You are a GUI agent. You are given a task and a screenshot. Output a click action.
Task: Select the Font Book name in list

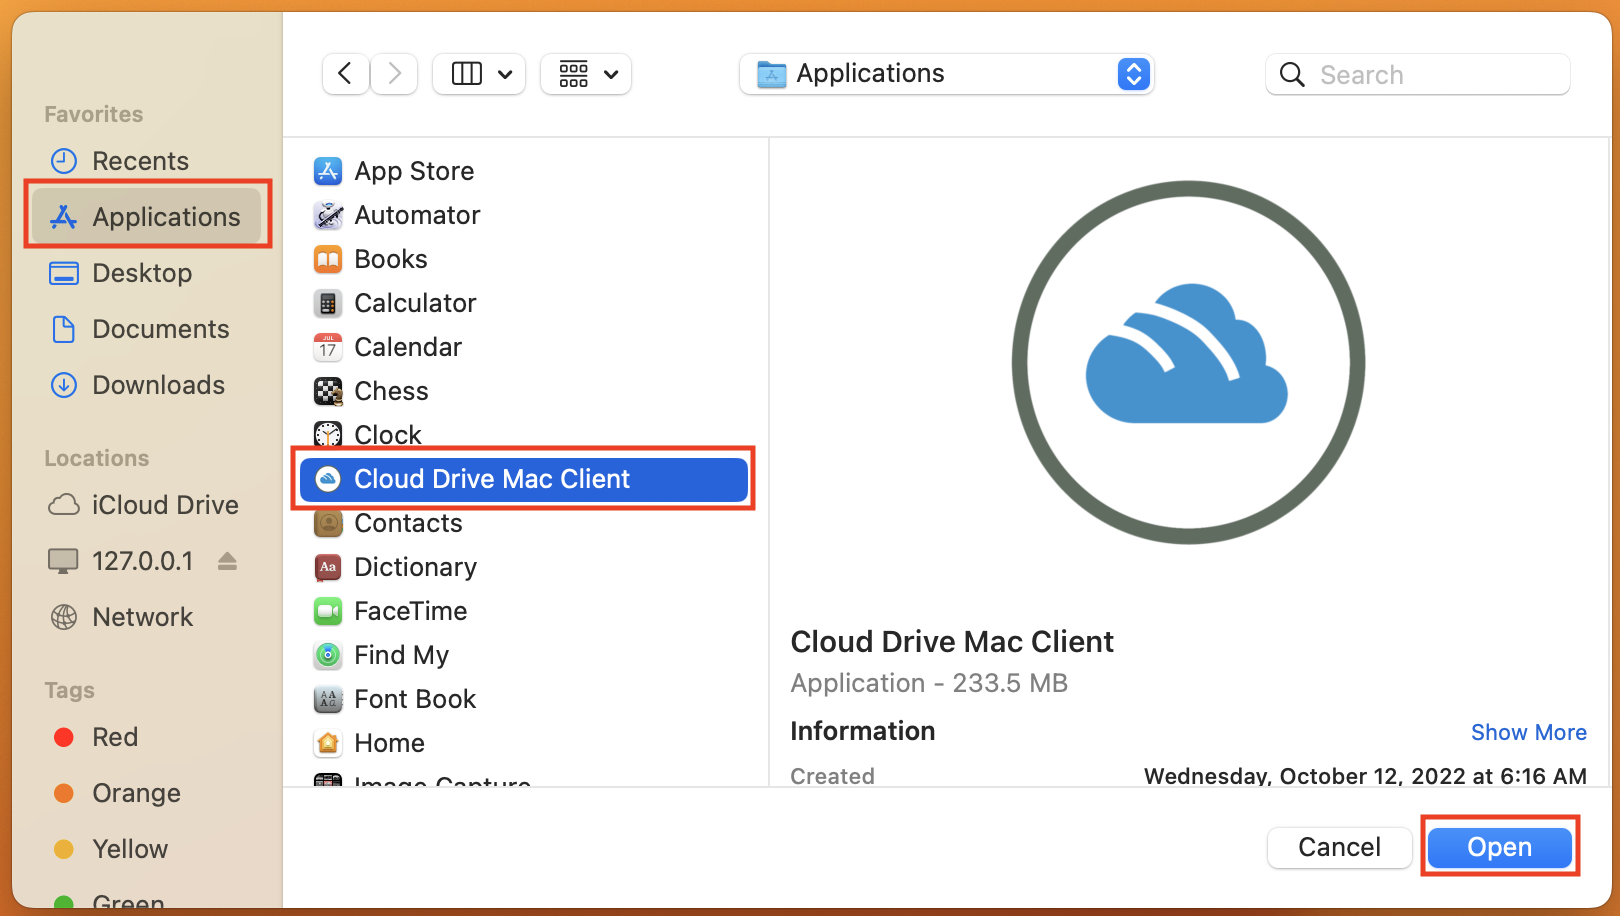tap(415, 699)
